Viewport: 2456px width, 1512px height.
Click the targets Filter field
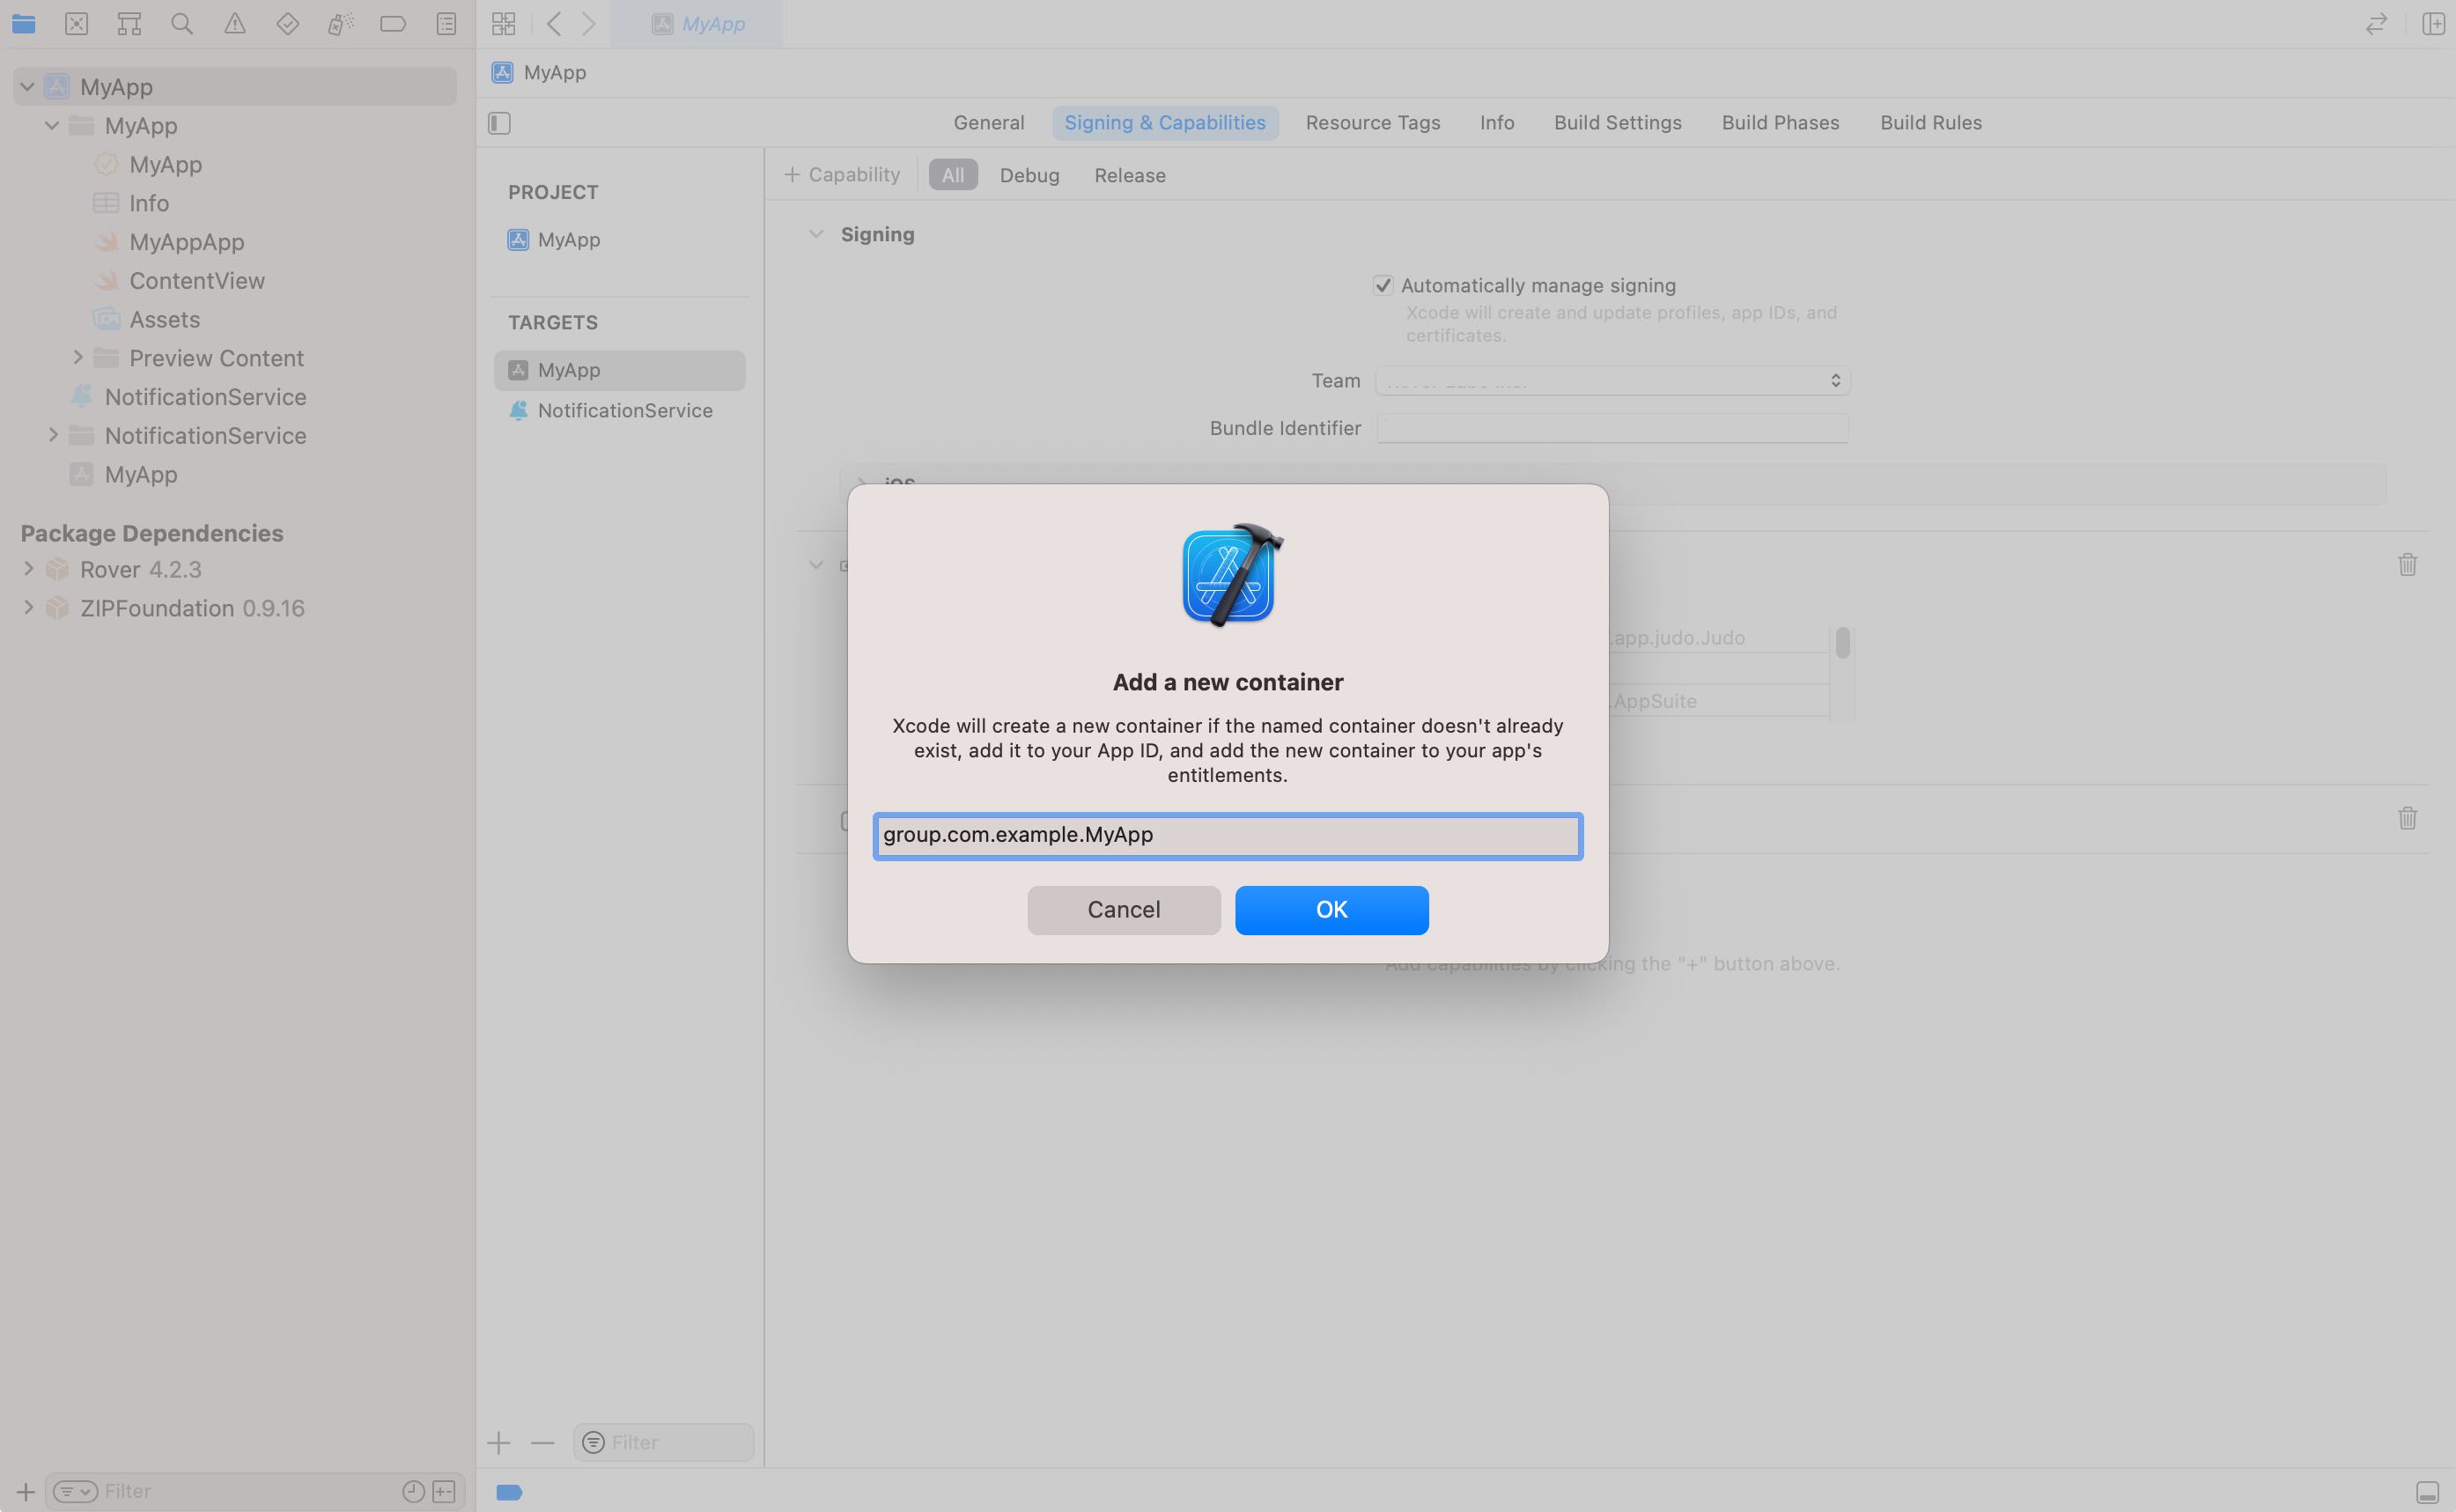[663, 1442]
